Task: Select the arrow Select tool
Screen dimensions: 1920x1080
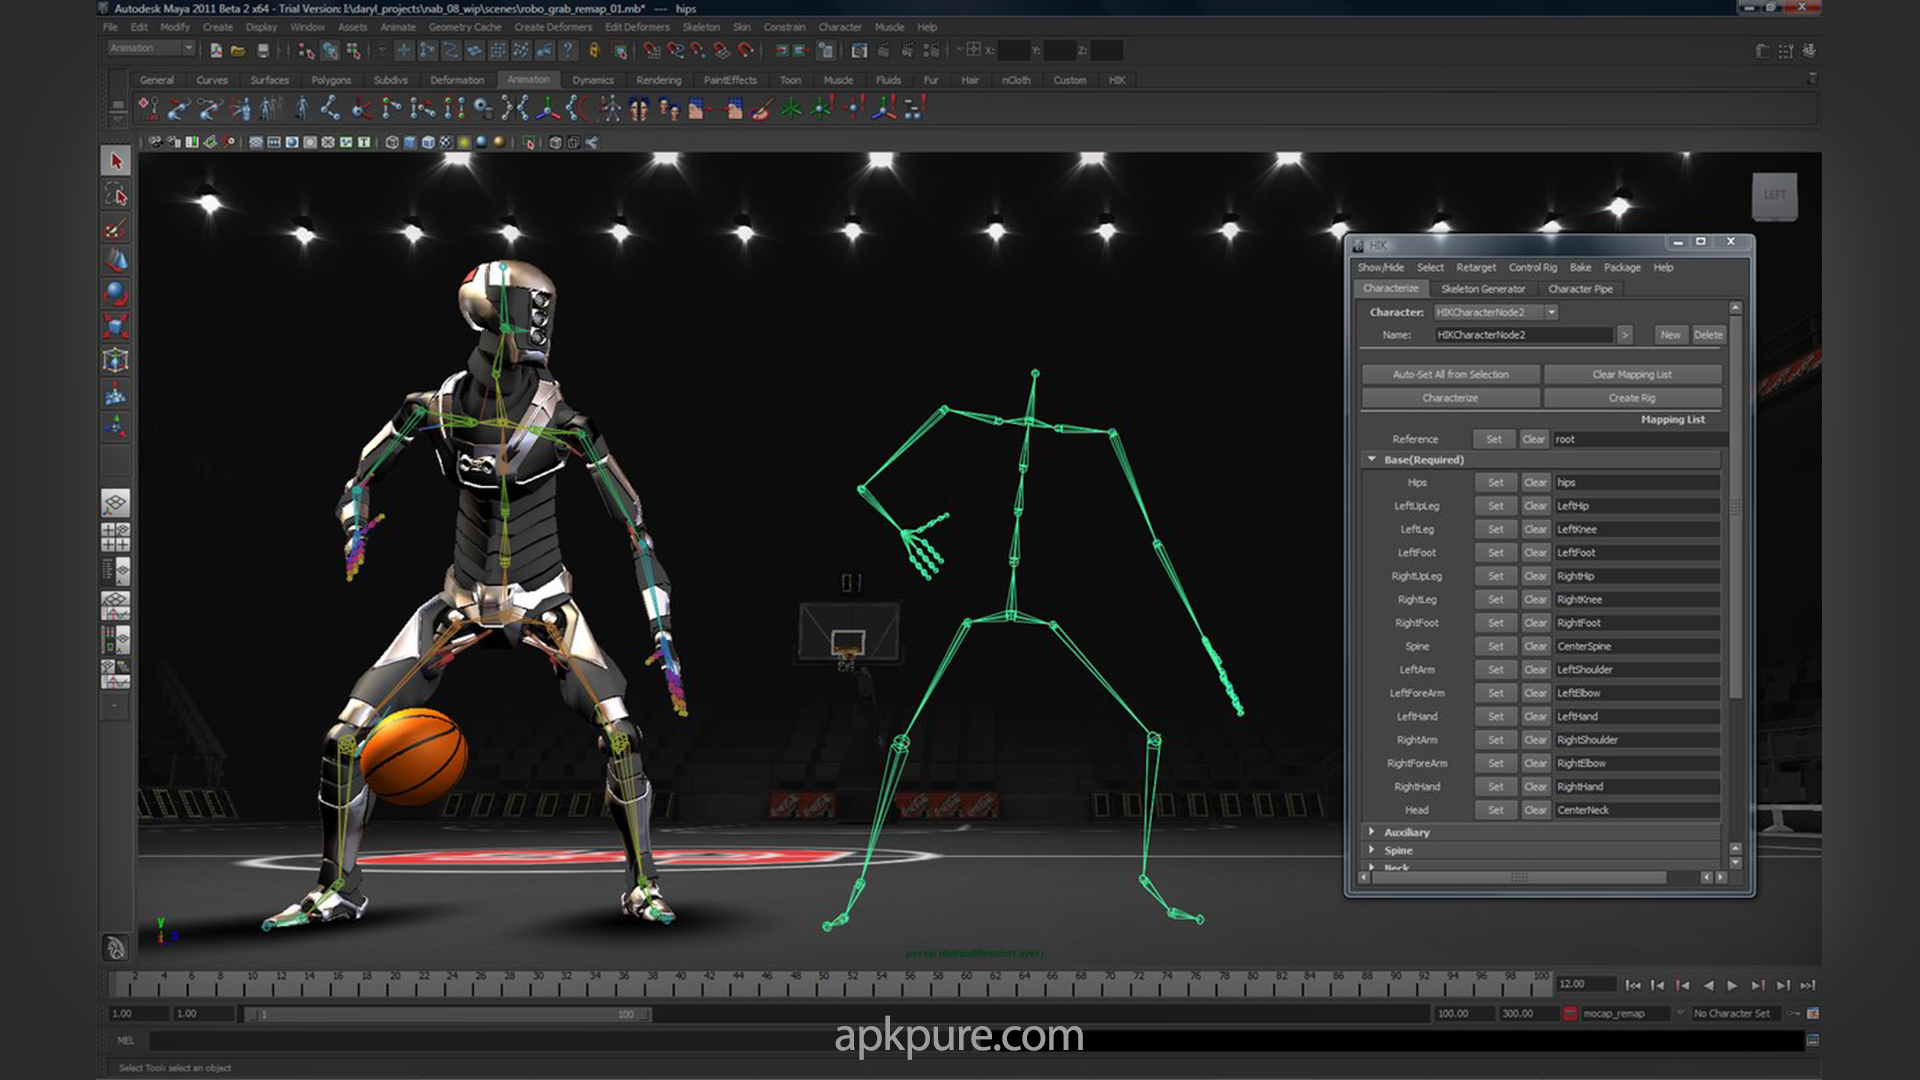Action: 116,161
